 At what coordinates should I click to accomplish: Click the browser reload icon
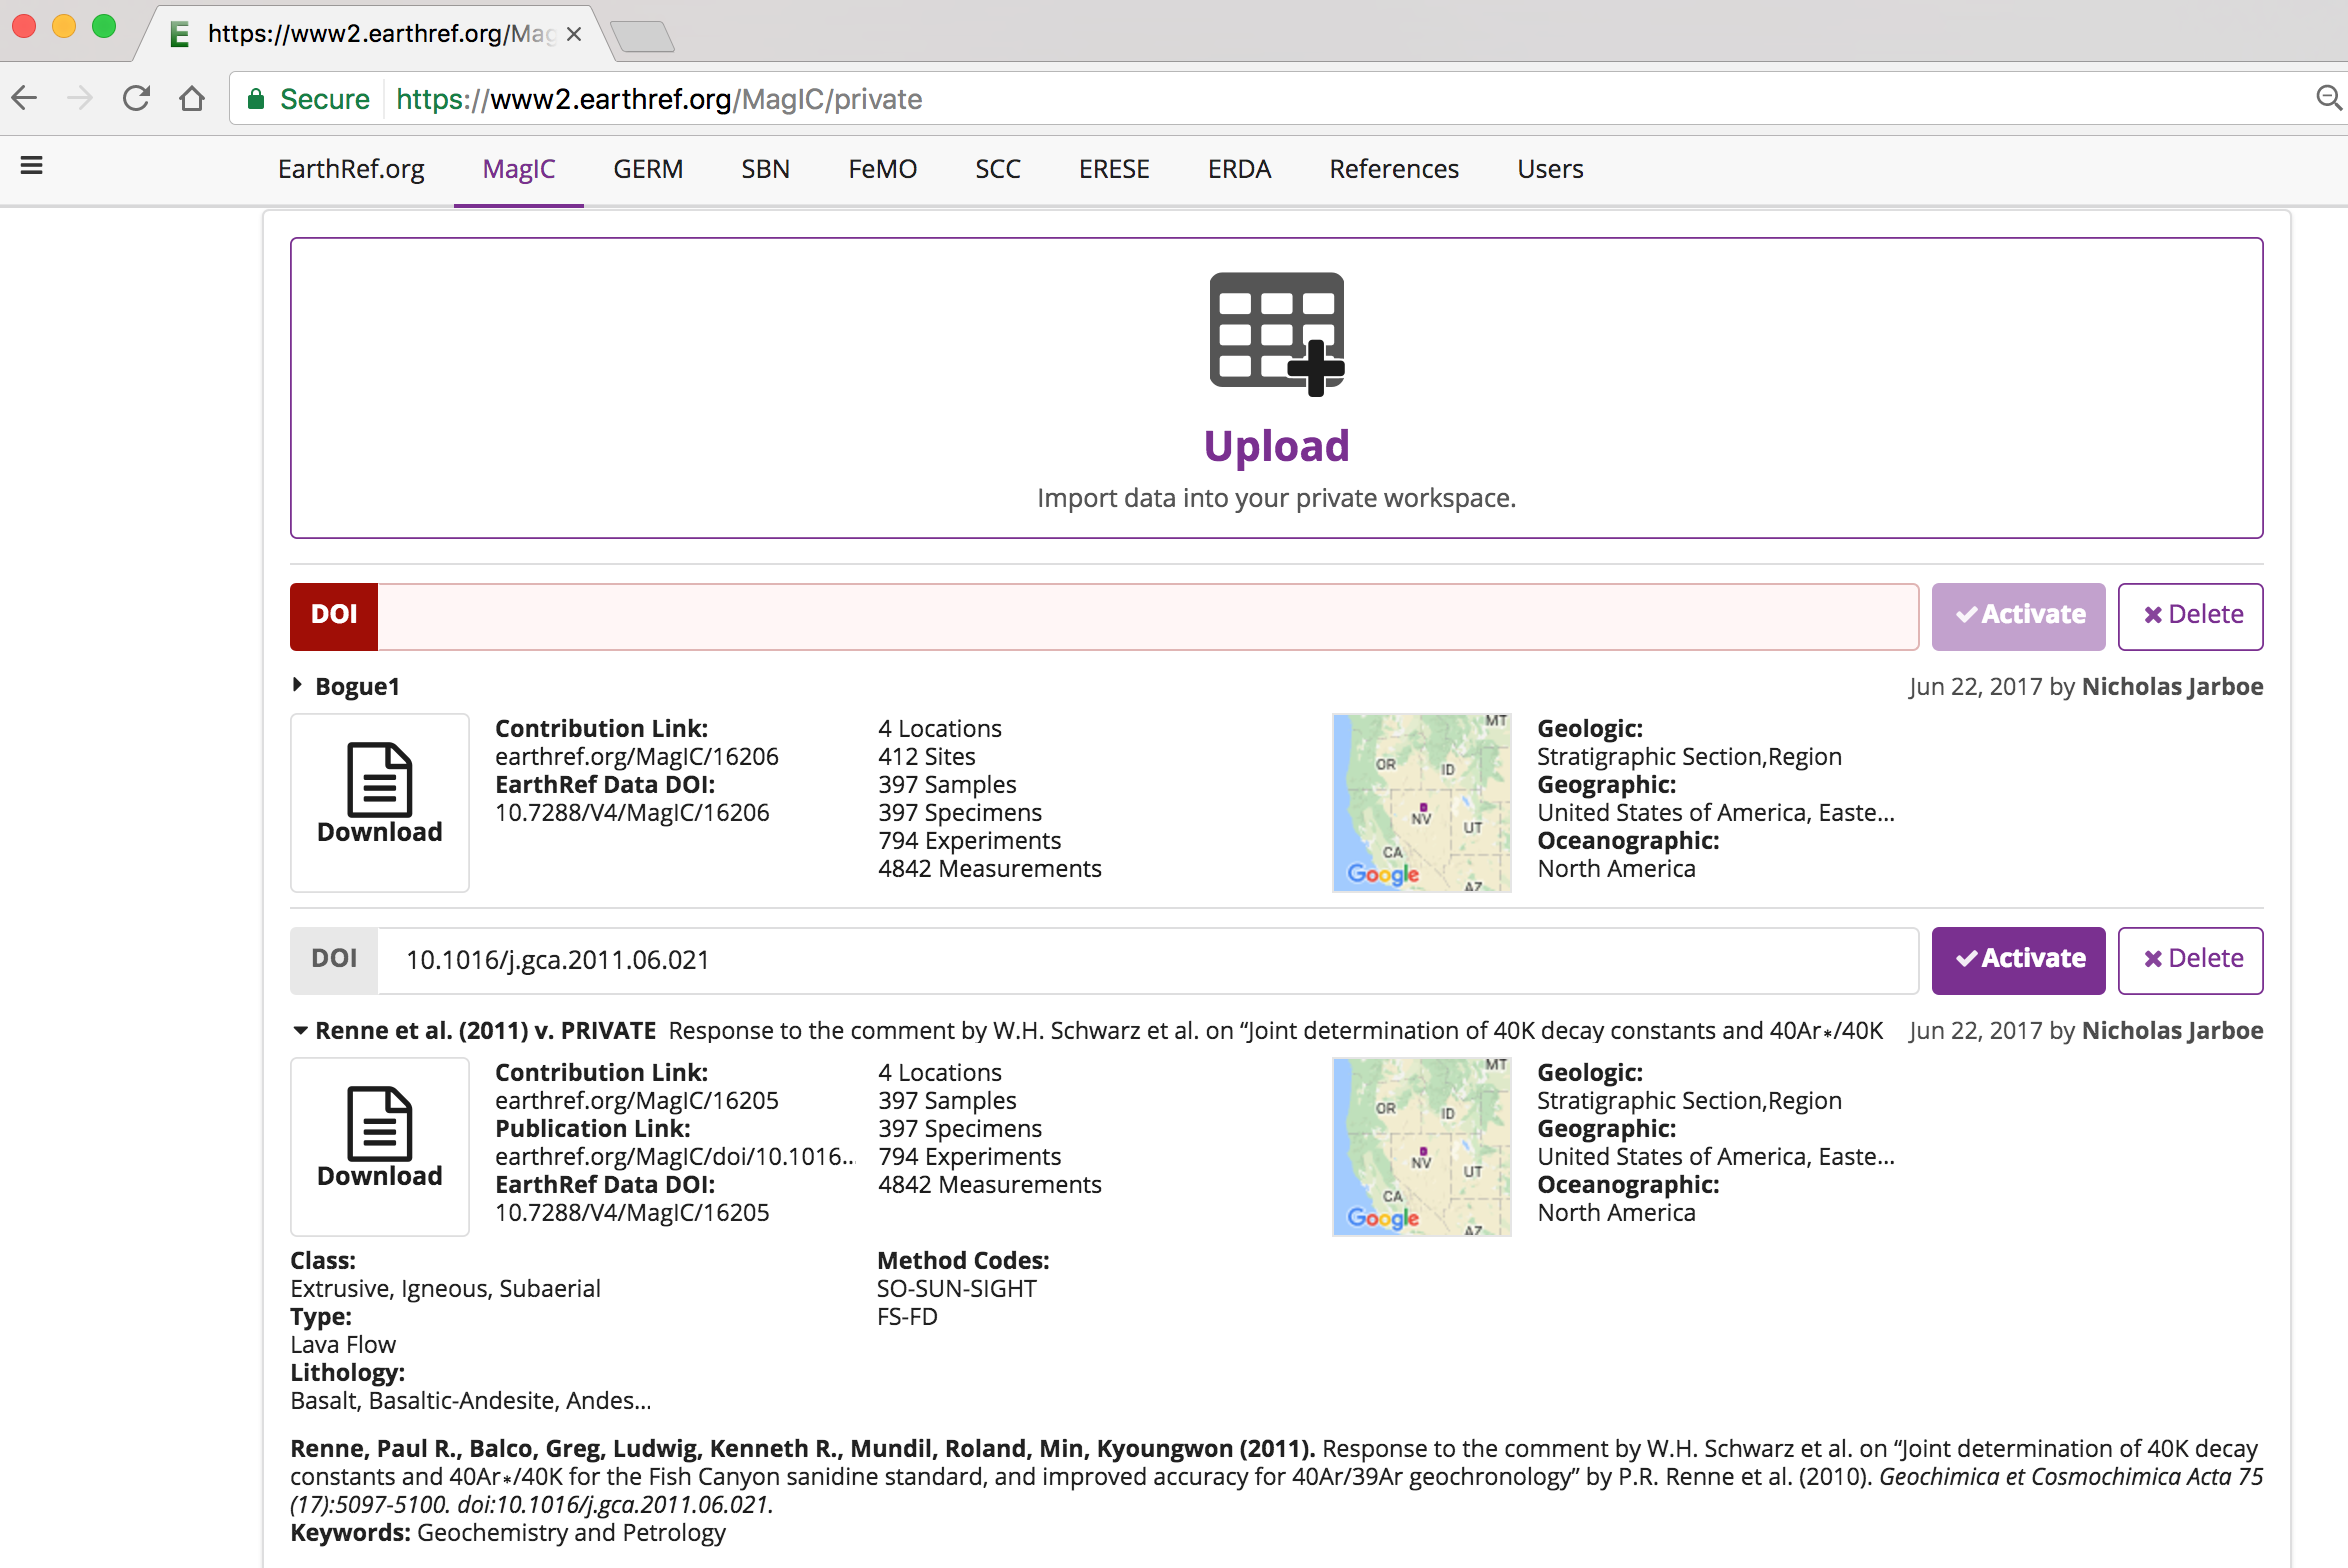[x=136, y=98]
